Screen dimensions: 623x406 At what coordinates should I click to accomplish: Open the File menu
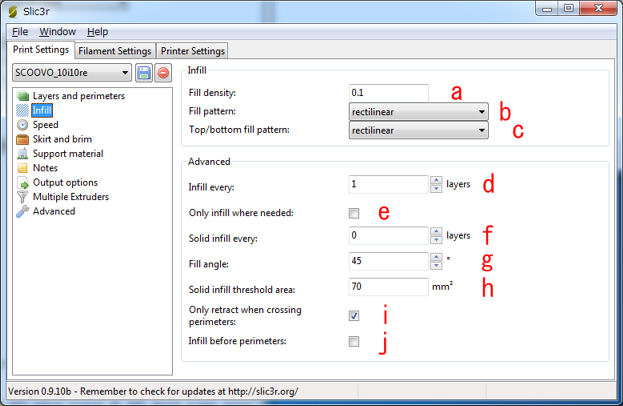pyautogui.click(x=20, y=32)
